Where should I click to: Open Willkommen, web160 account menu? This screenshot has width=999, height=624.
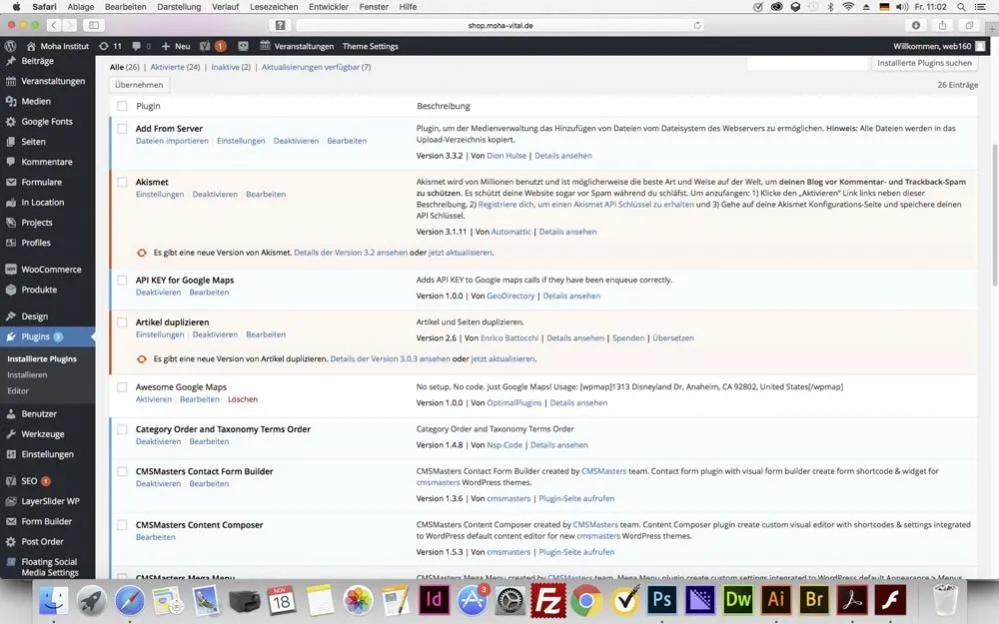click(938, 46)
